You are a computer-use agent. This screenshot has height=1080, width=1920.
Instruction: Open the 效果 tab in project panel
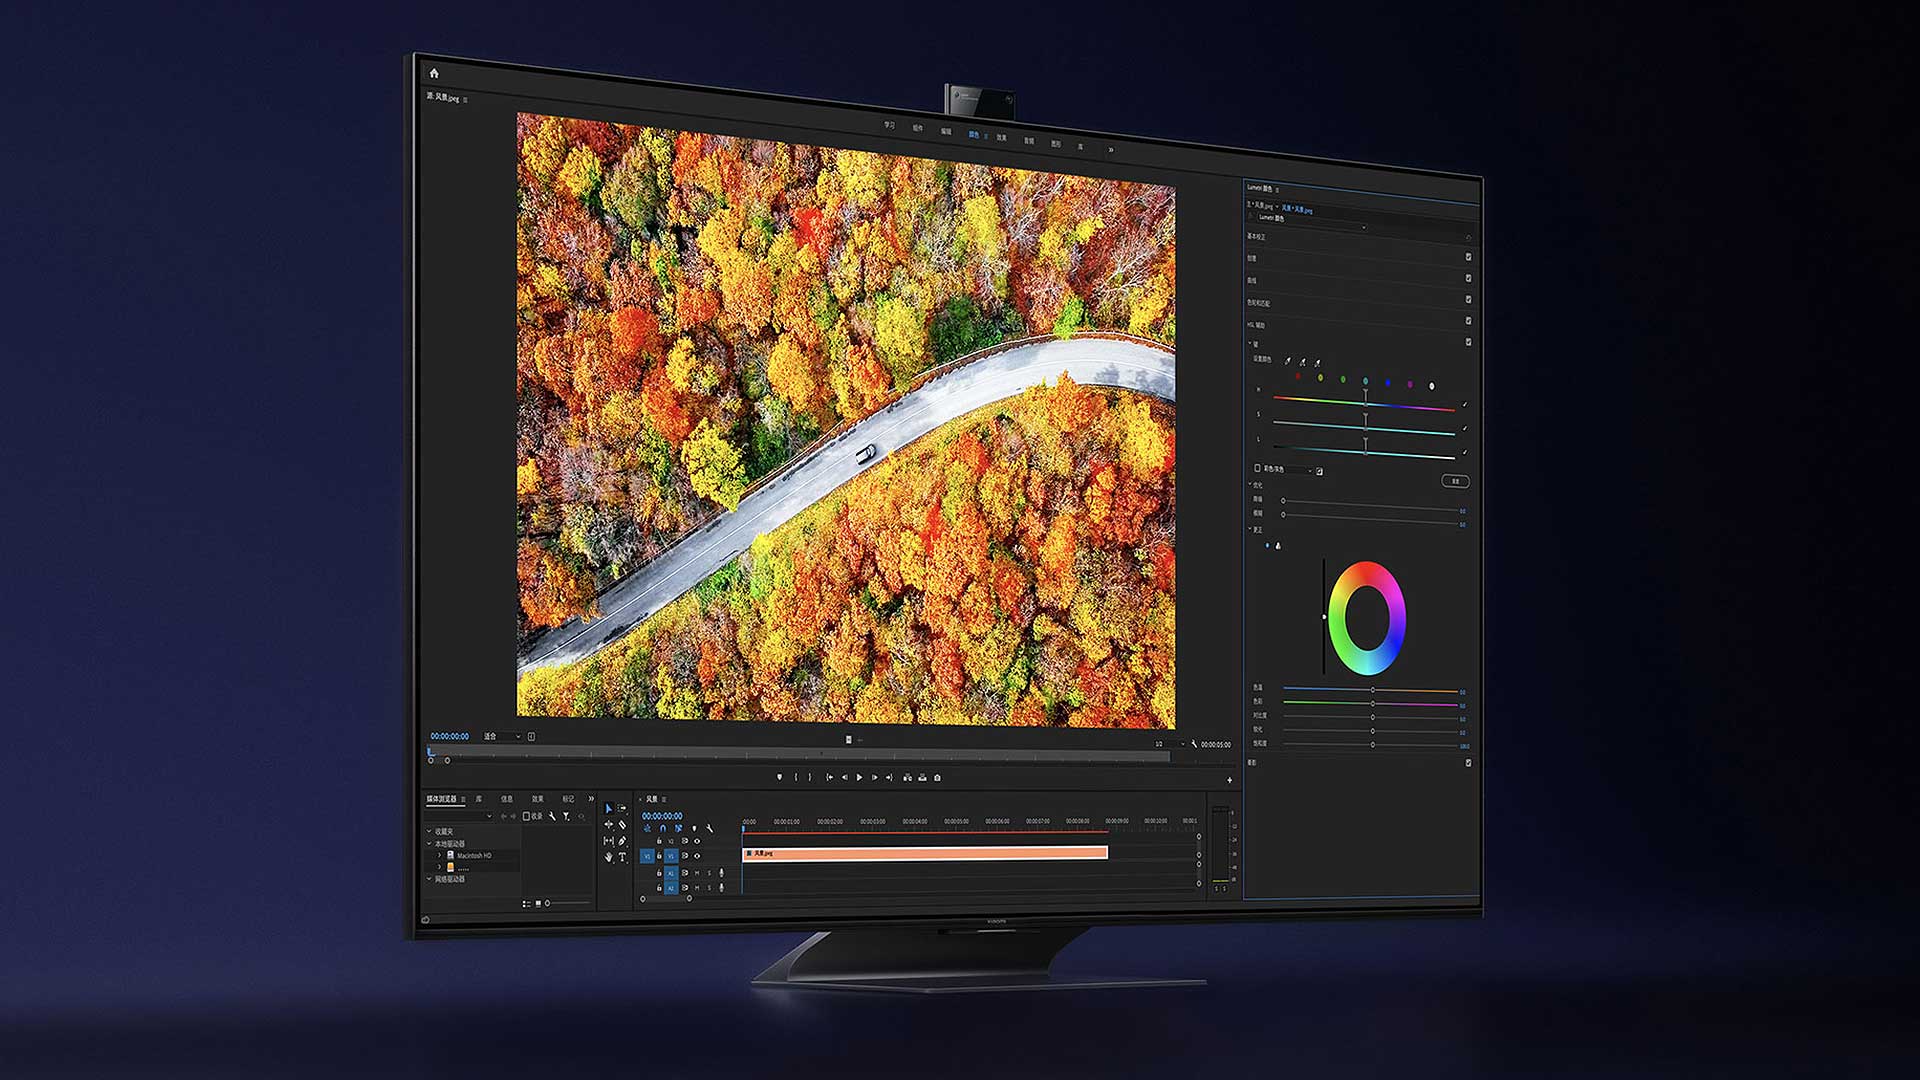pyautogui.click(x=537, y=799)
